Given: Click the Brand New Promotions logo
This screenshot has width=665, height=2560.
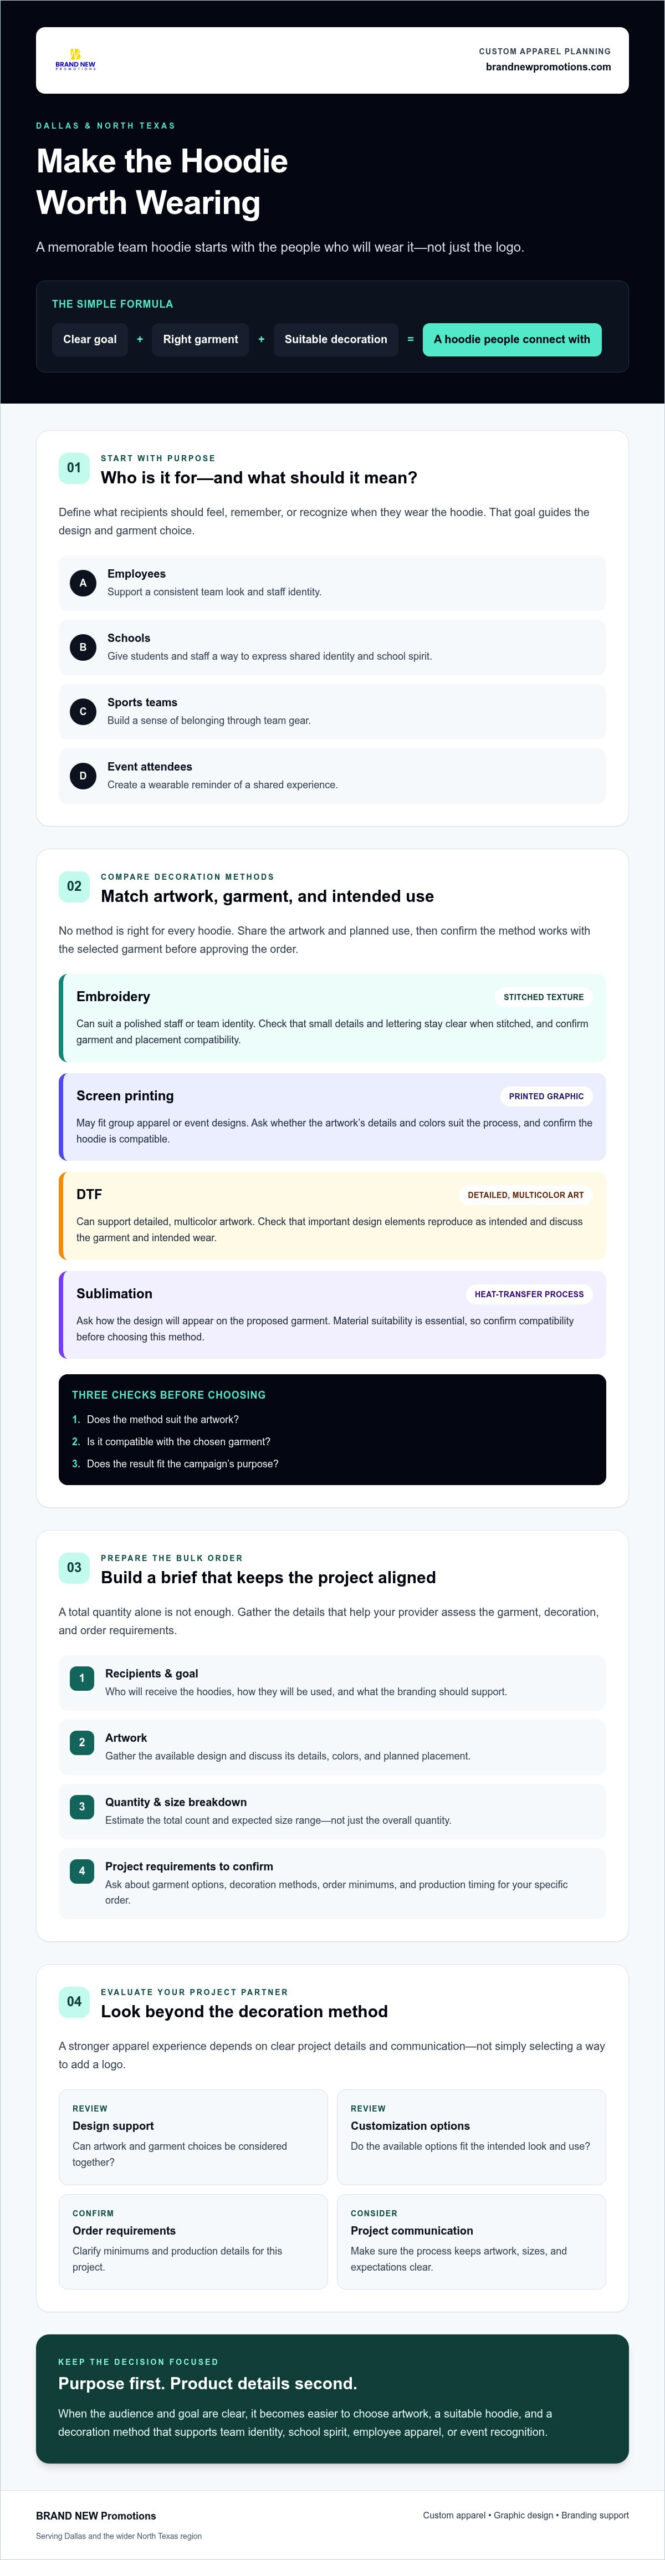Looking at the screenshot, I should point(76,60).
